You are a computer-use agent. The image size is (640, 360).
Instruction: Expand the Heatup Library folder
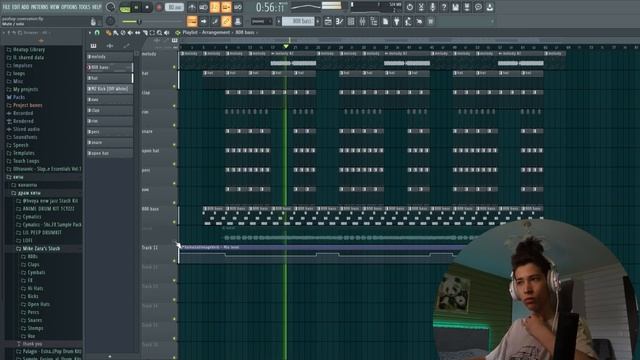pos(25,49)
